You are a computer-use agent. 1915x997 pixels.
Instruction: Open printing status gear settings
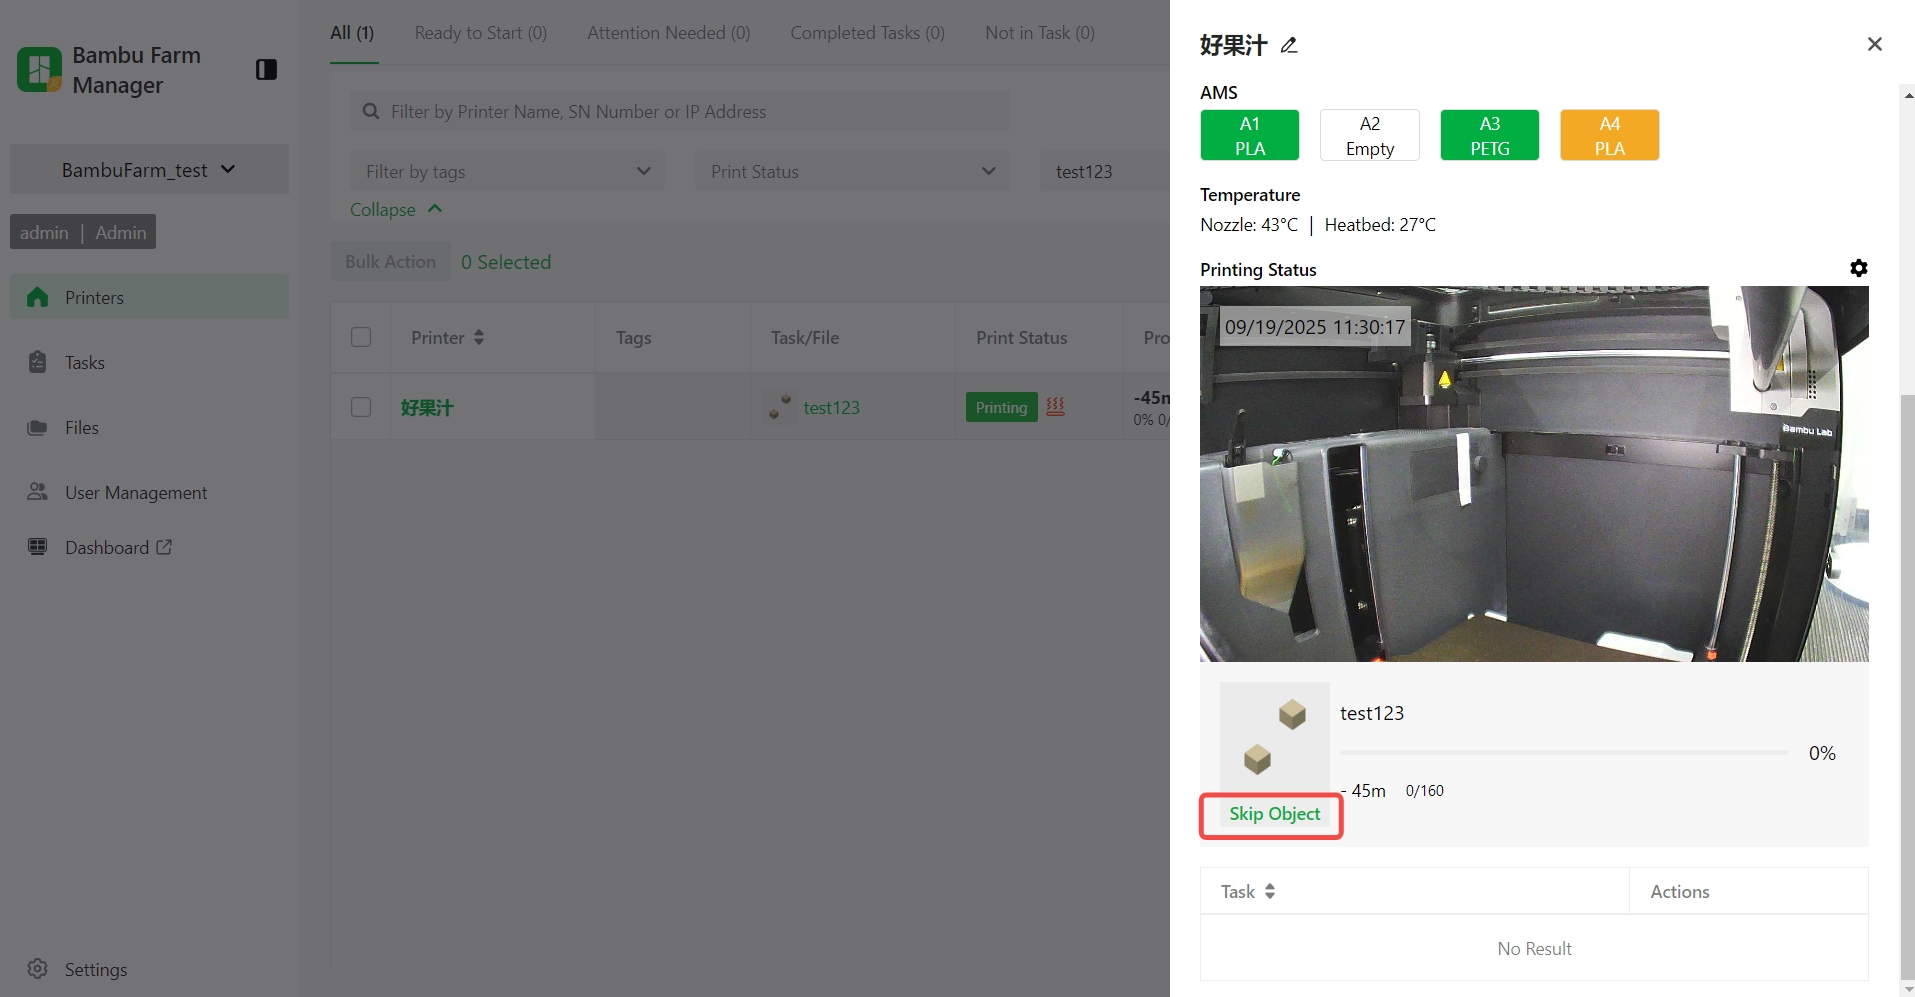(x=1858, y=268)
